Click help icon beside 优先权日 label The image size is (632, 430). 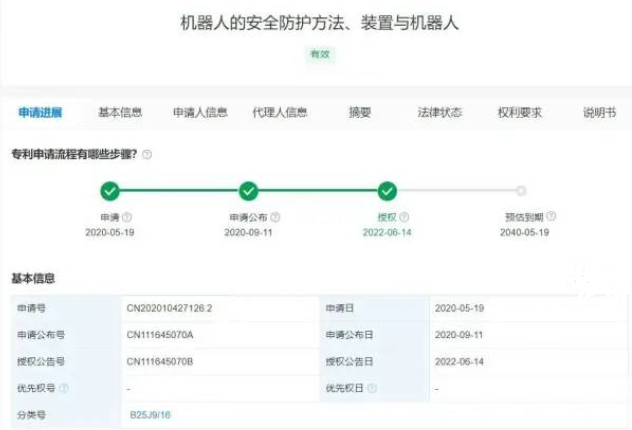(373, 388)
